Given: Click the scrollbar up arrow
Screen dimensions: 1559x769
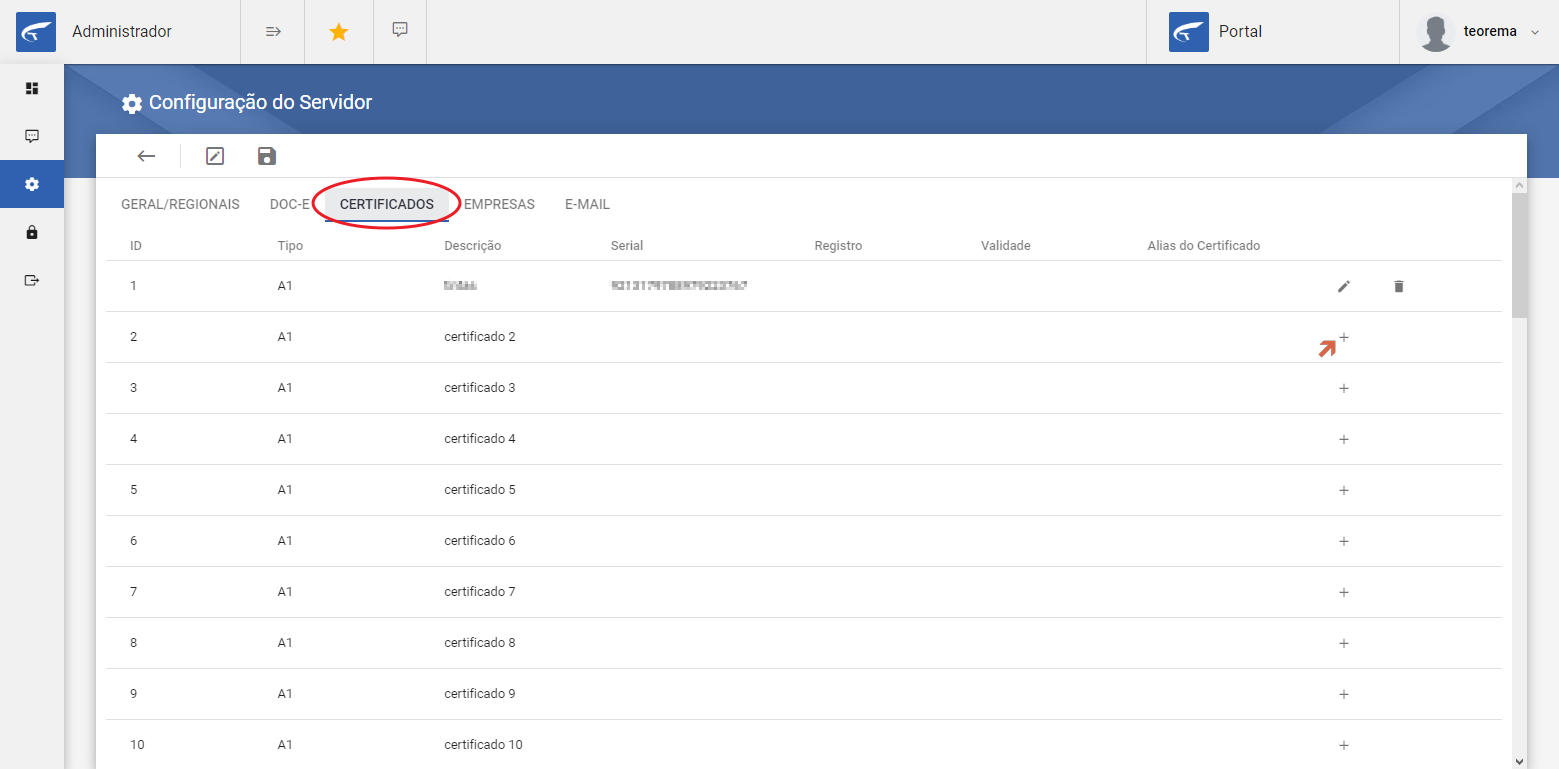Looking at the screenshot, I should [1520, 186].
